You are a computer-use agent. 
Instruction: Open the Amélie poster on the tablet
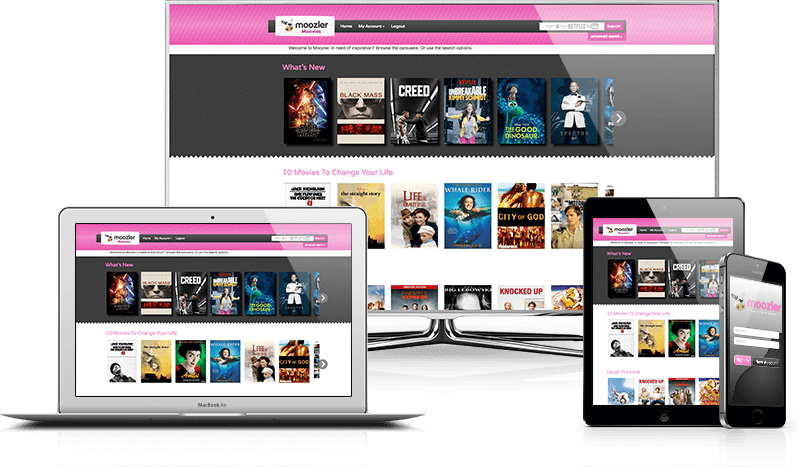682,338
